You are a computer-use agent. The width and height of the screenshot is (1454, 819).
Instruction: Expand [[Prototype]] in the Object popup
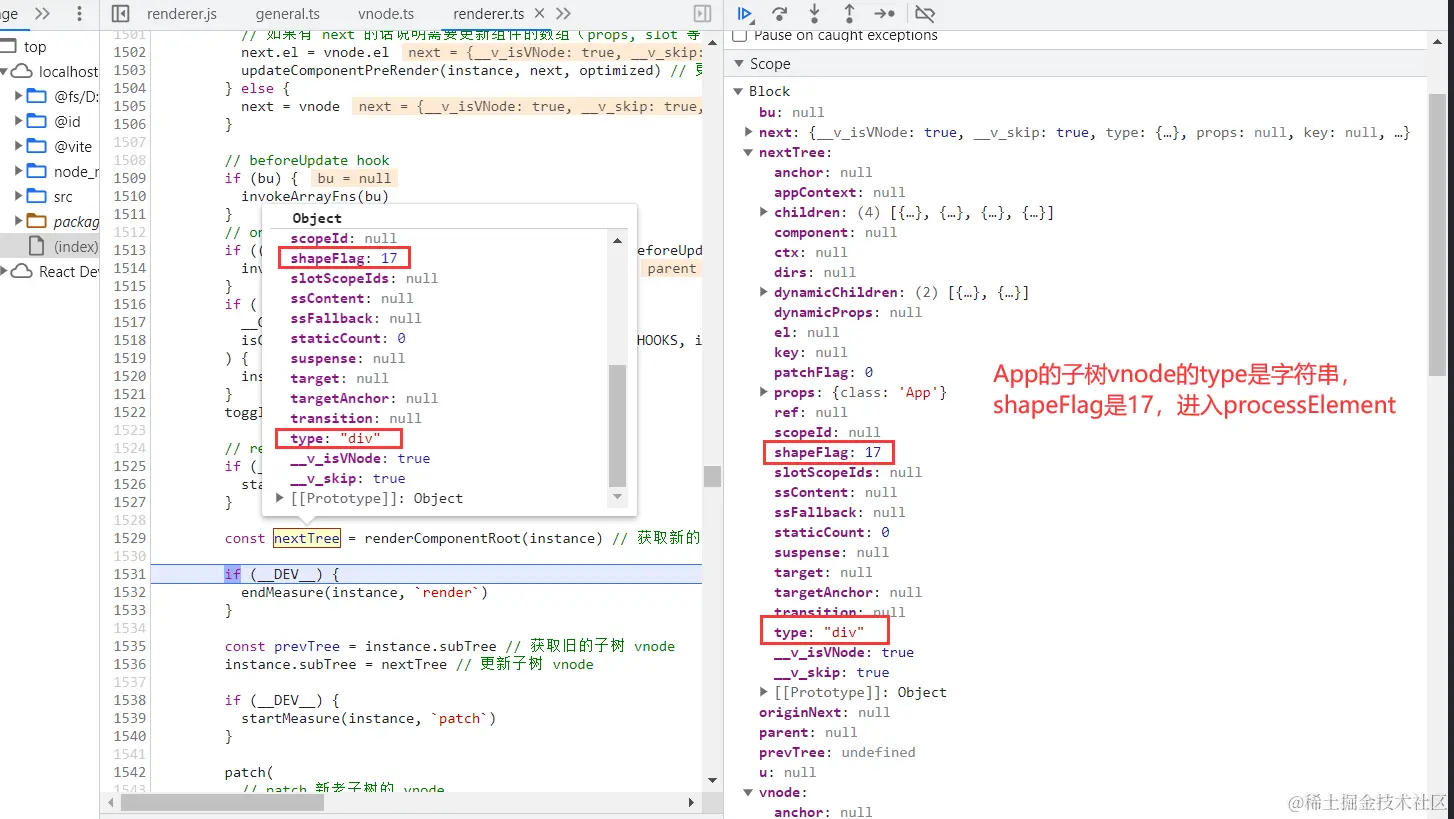pos(281,498)
